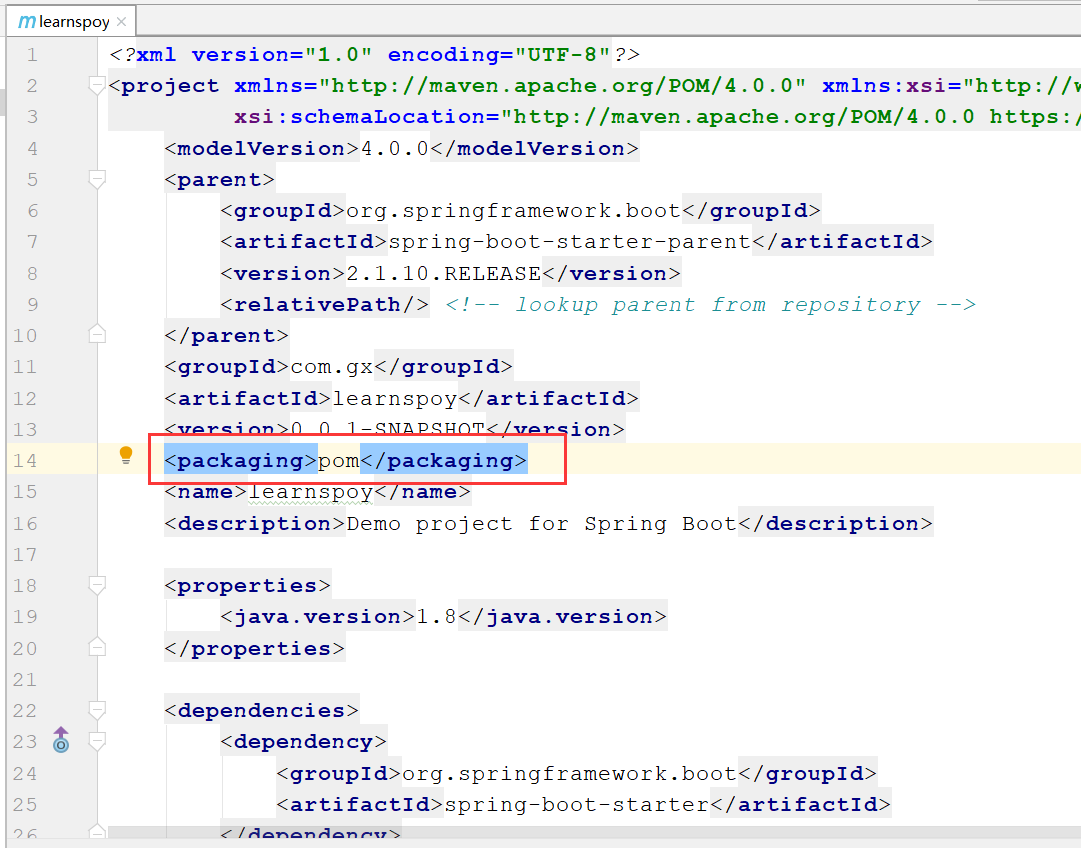The image size is (1081, 848).
Task: Click org.springframework.boot groupId on line 6
Action: click(x=513, y=210)
